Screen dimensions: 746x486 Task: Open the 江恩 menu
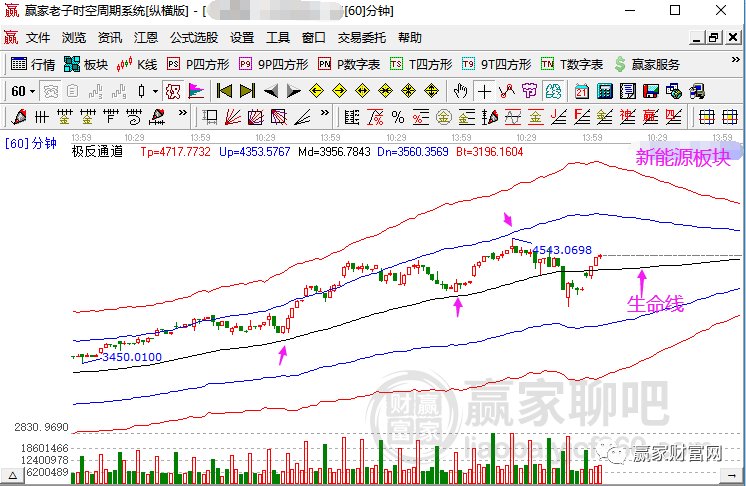pos(146,38)
